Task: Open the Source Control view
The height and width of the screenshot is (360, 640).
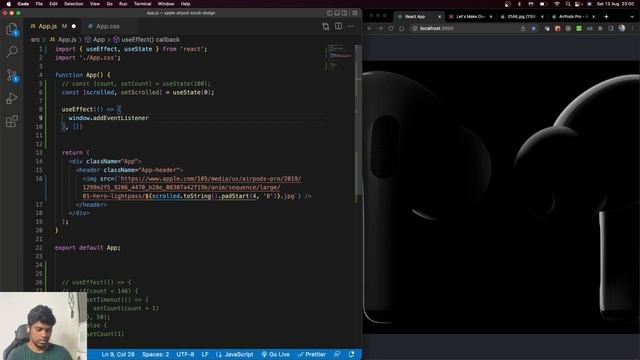Action: [12, 75]
